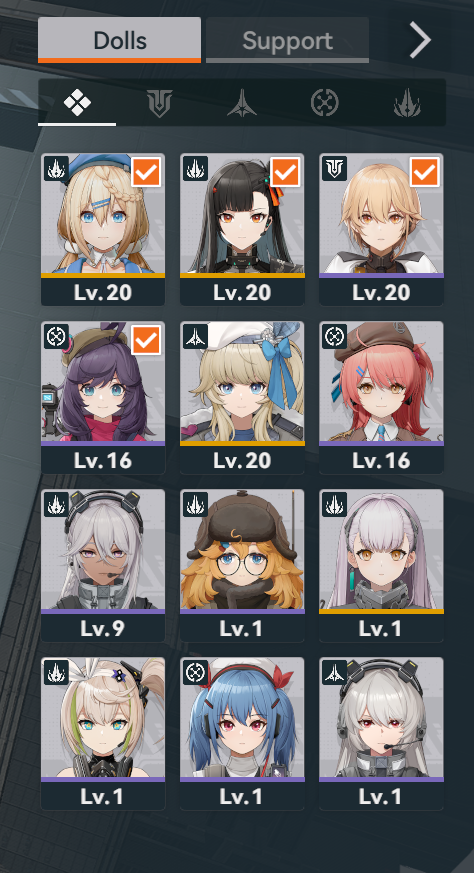Filter dolls by triple-spike class icon
The image size is (474, 873).
pyautogui.click(x=407, y=104)
